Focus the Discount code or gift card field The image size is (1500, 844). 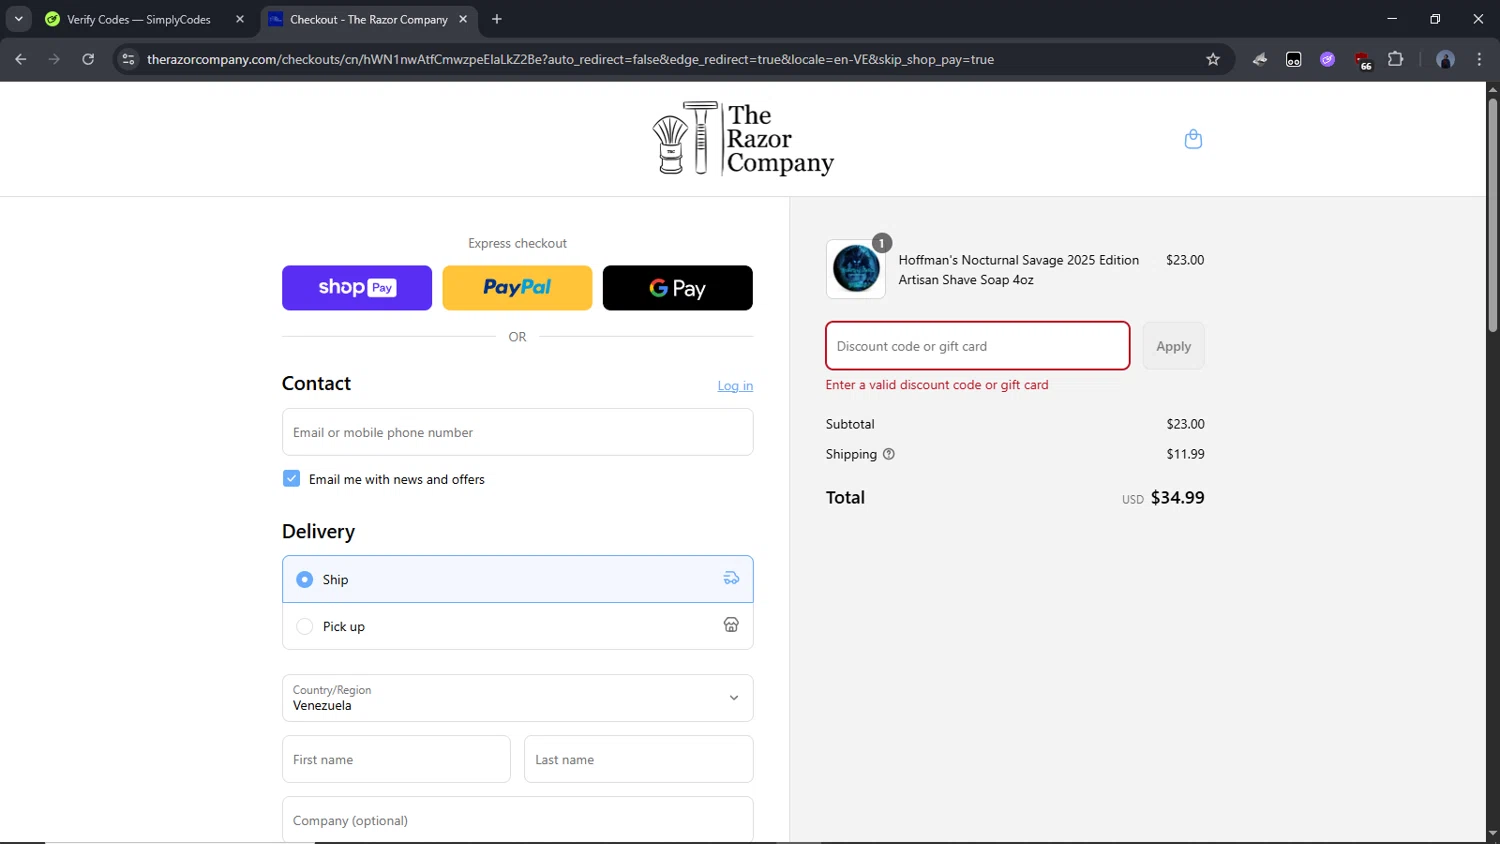point(978,346)
